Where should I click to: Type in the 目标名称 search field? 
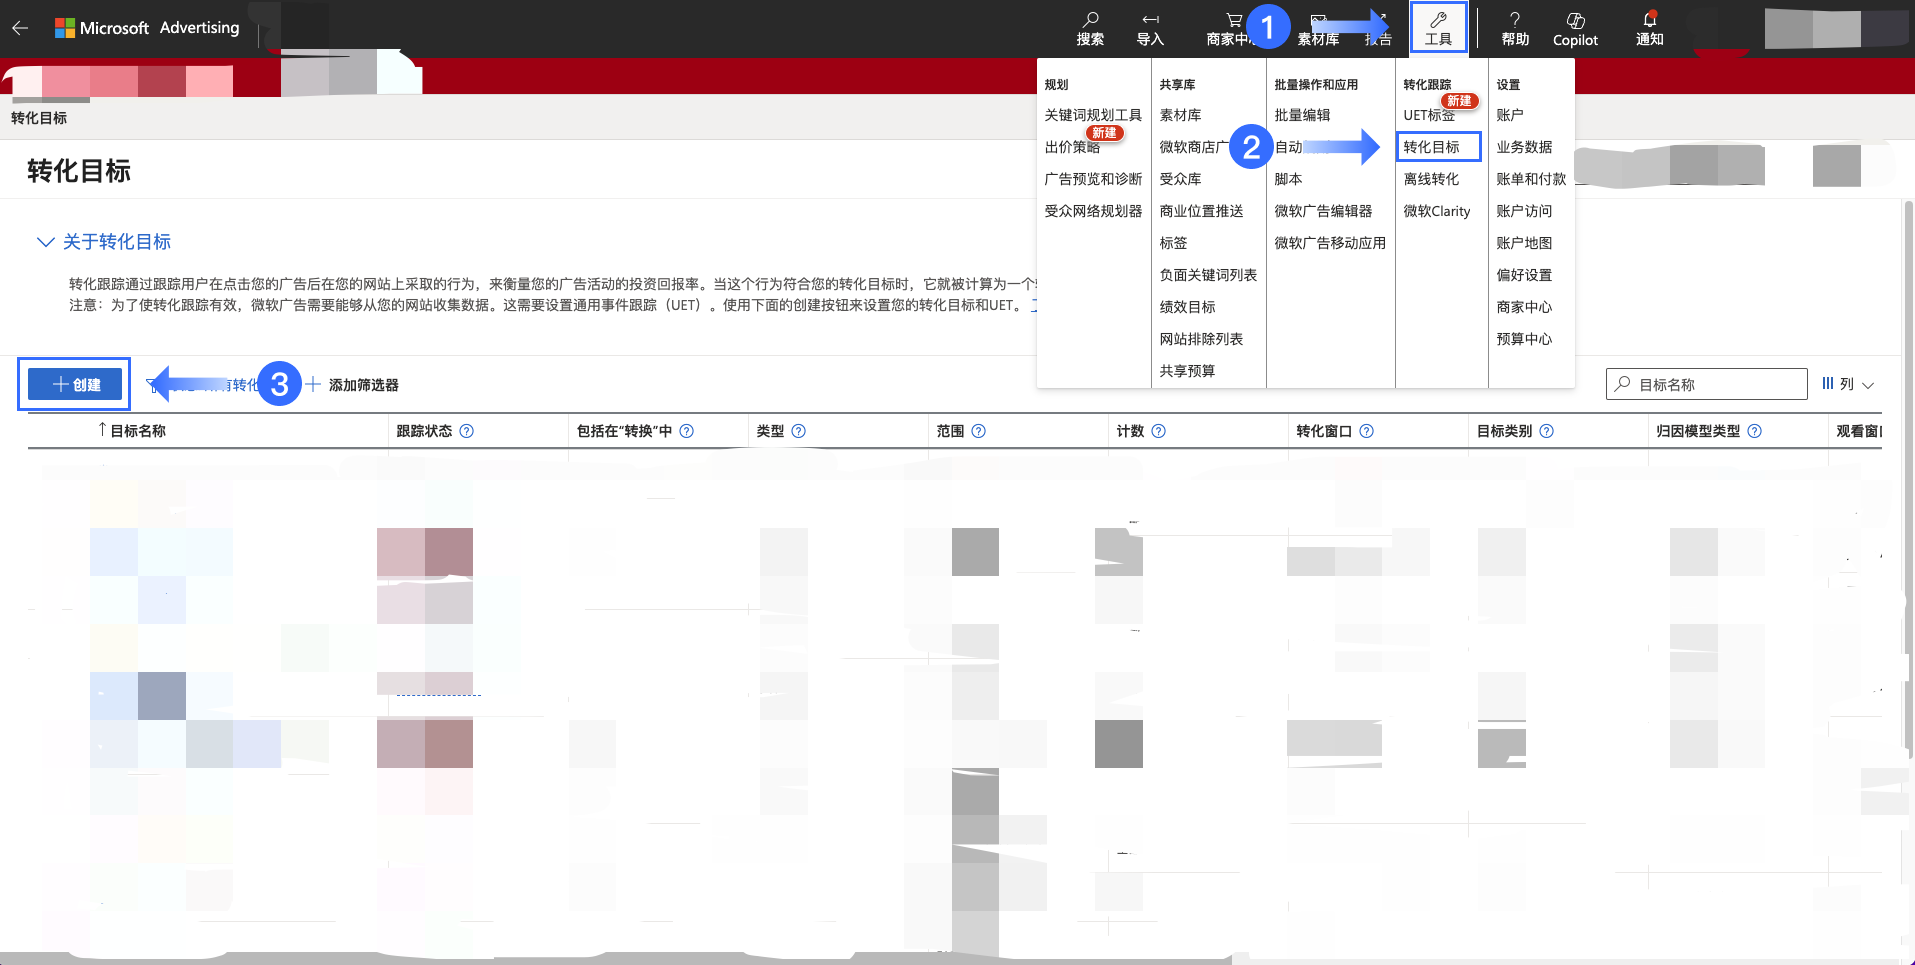1706,384
